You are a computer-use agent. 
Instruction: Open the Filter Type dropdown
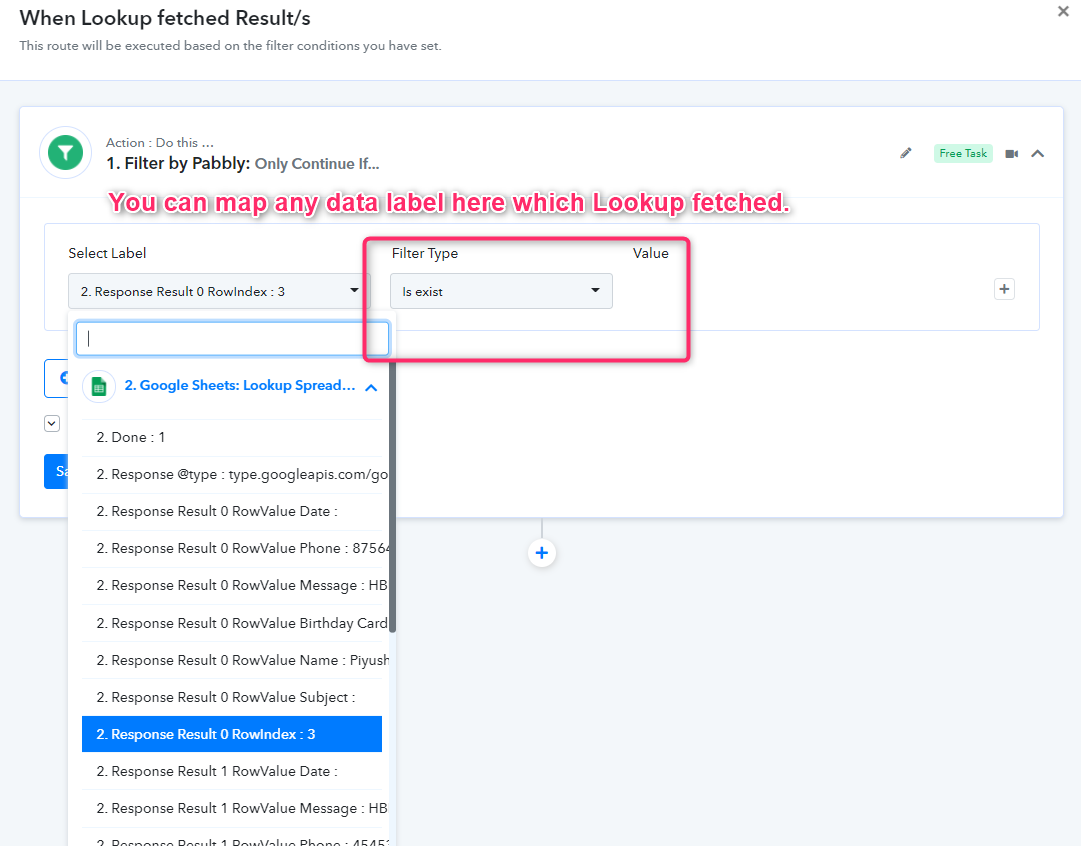(501, 291)
